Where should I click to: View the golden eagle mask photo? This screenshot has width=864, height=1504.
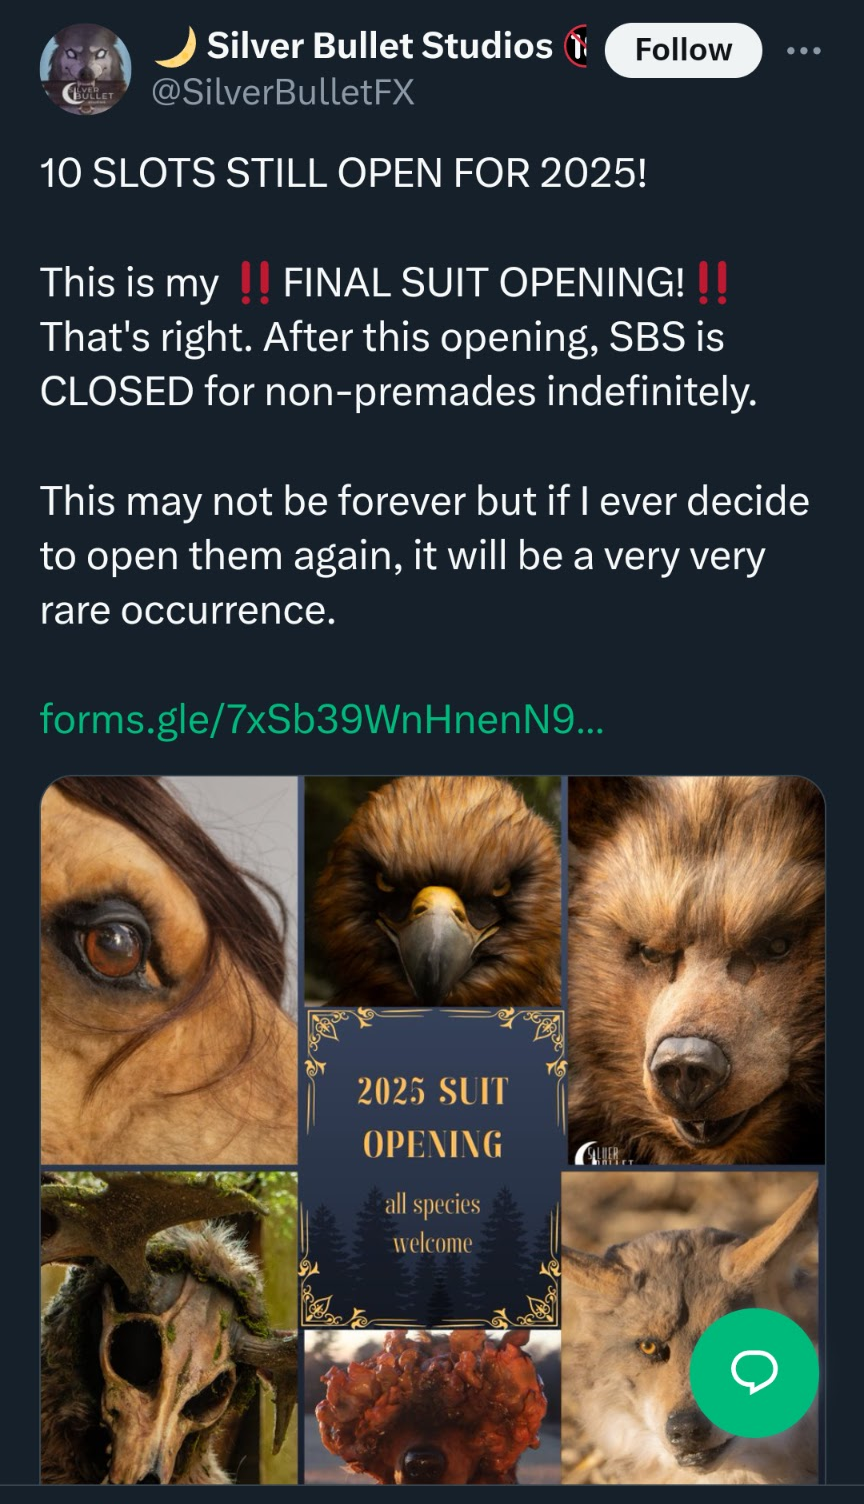coord(433,891)
